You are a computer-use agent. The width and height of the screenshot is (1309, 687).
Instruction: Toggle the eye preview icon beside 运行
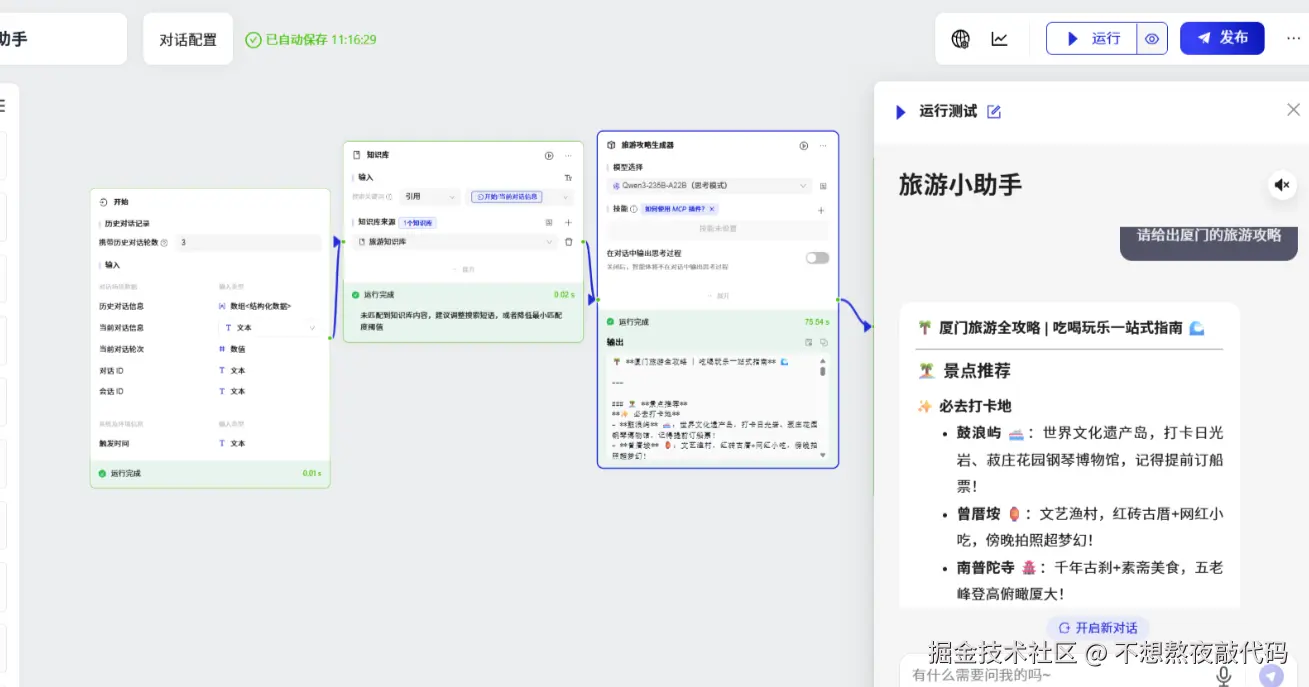point(1152,39)
